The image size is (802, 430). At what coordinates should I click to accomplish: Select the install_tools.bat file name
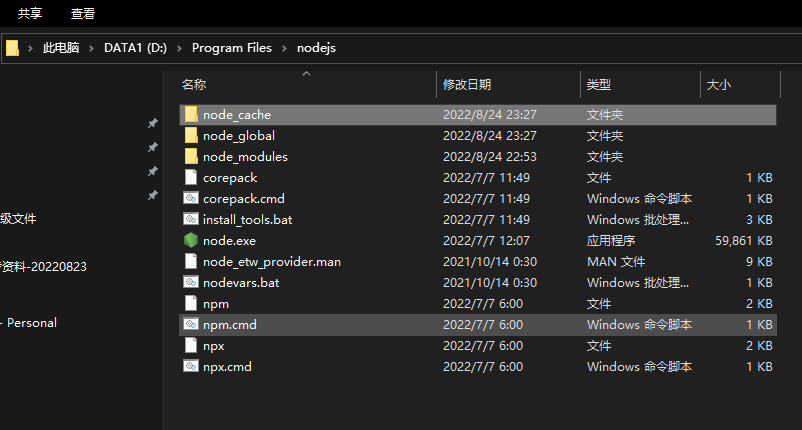248,220
